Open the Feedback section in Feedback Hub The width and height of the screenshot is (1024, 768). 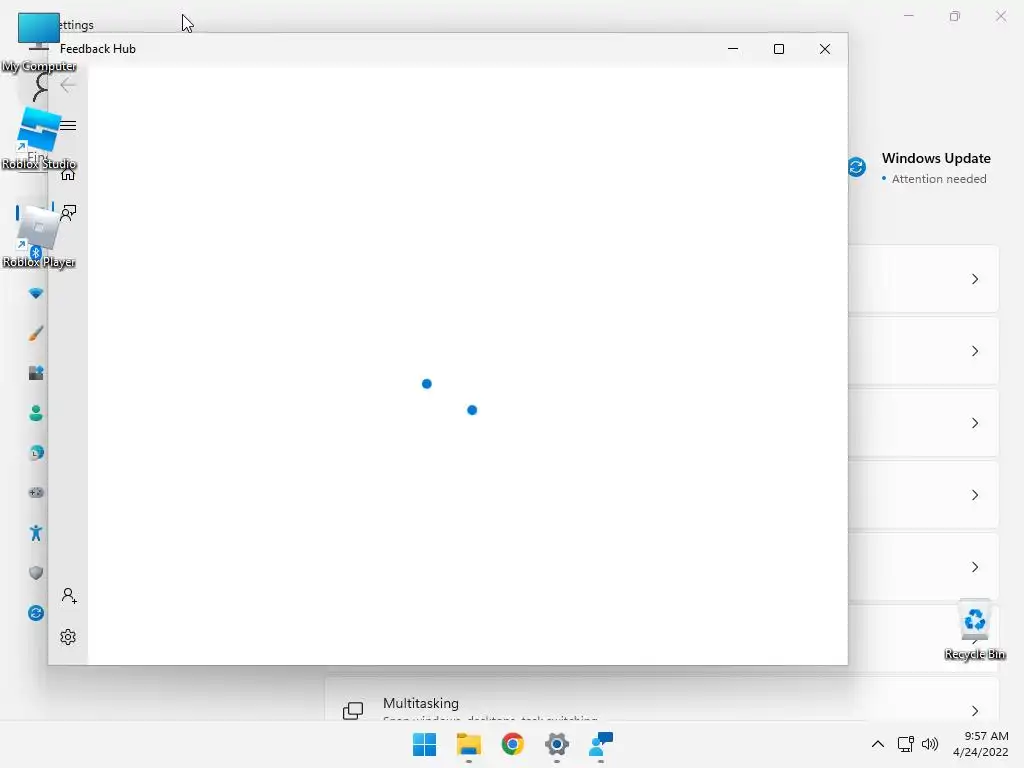coord(68,213)
